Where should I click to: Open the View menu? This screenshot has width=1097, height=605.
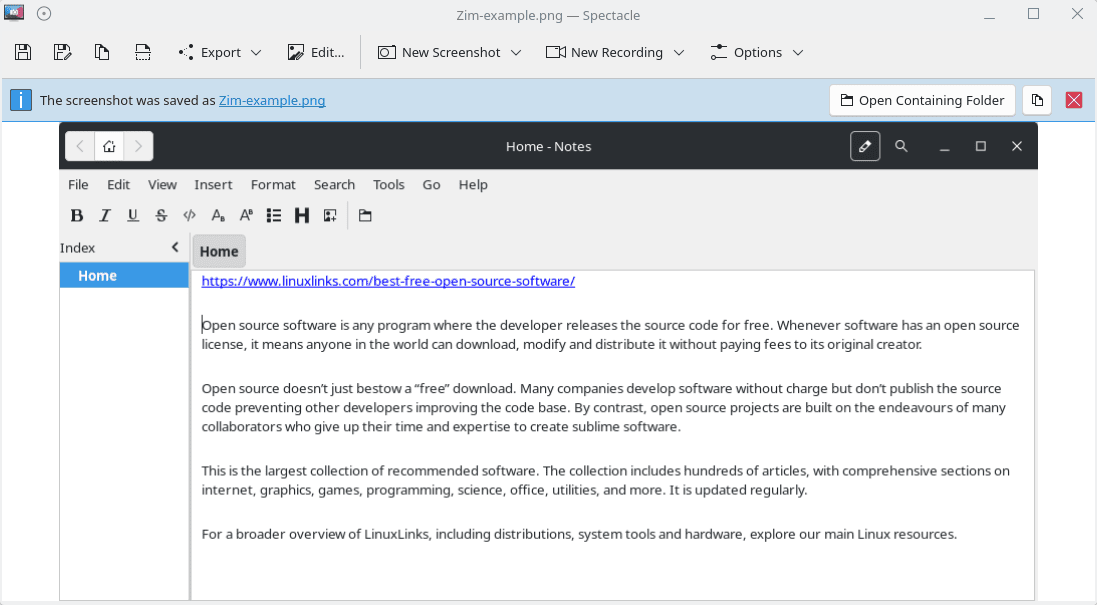point(162,185)
